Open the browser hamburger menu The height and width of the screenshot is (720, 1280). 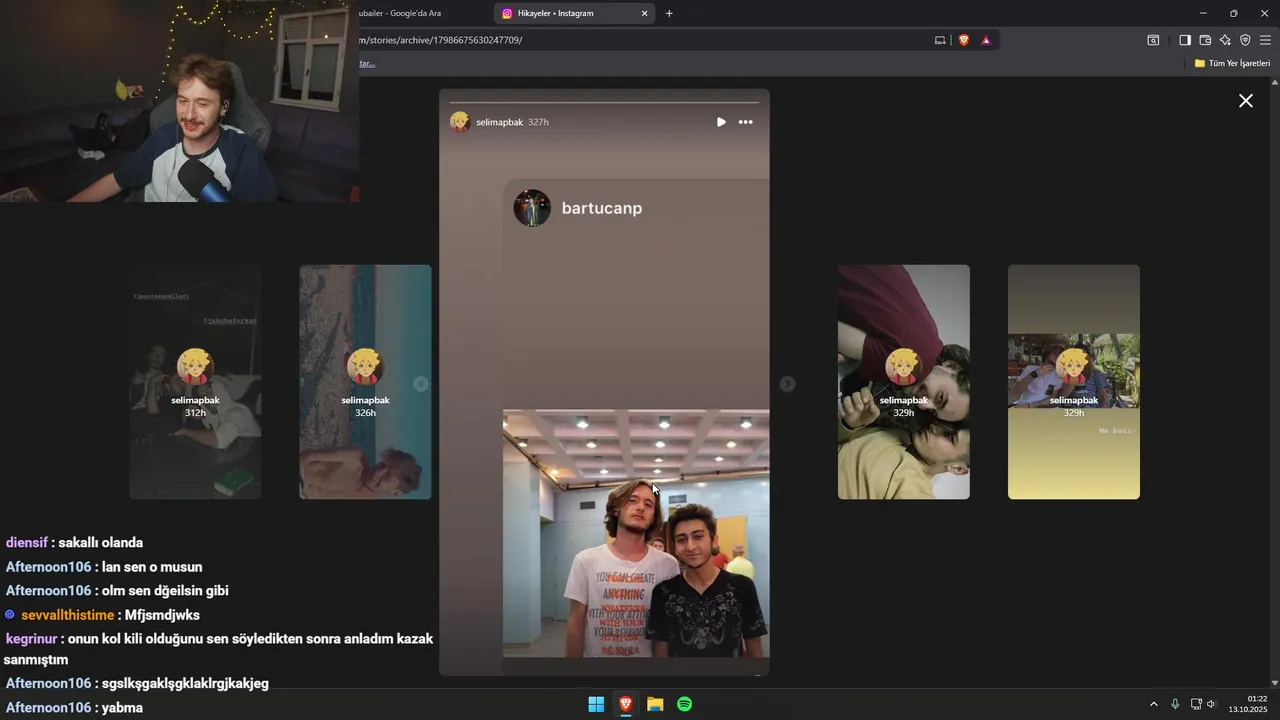click(x=1265, y=40)
